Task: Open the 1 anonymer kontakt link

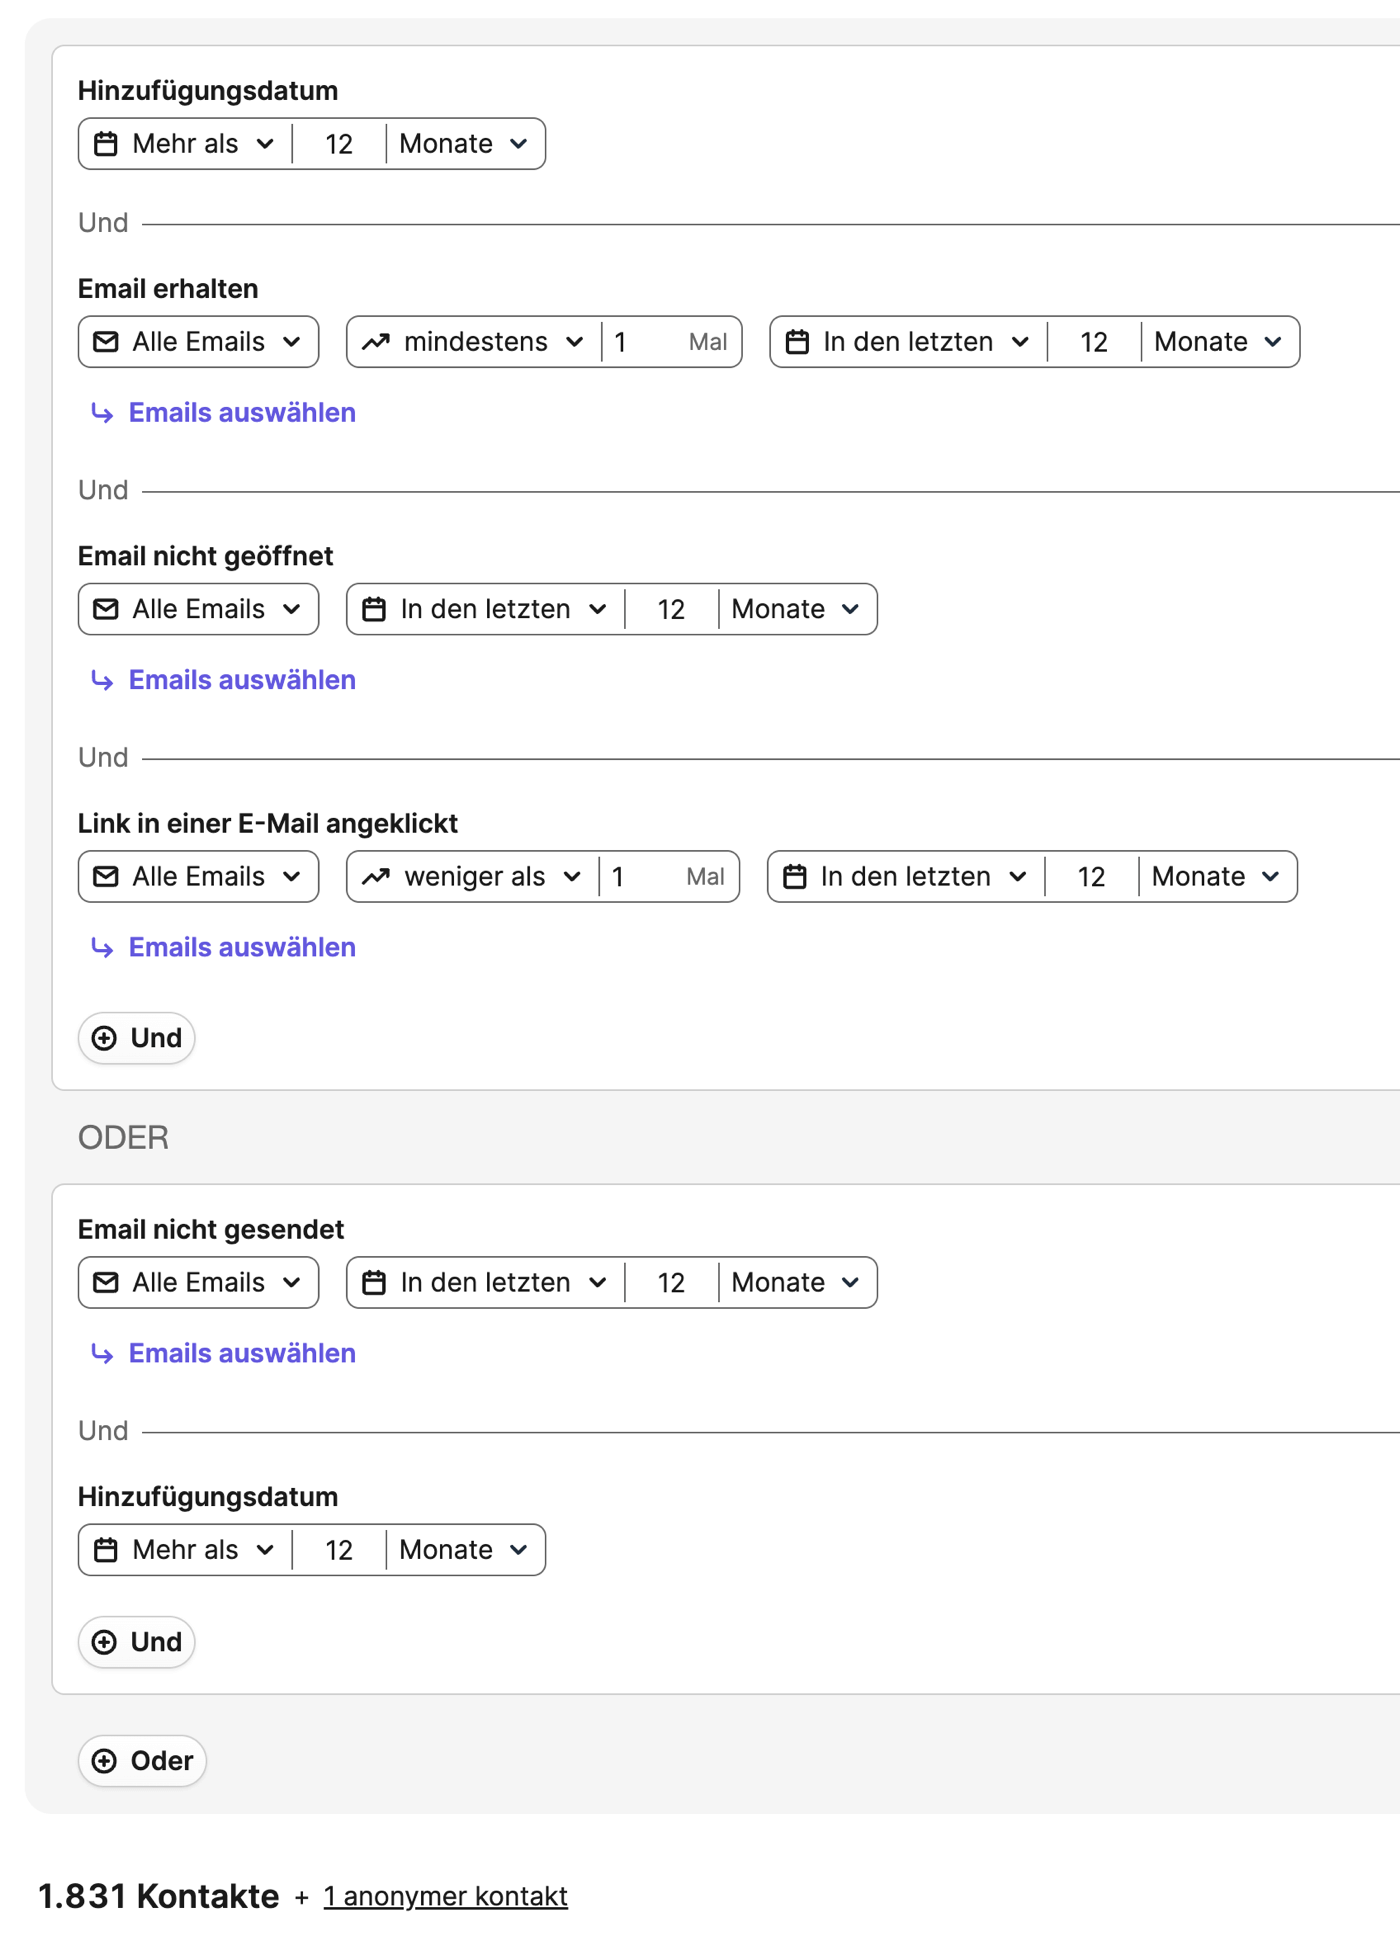Action: [x=445, y=1896]
